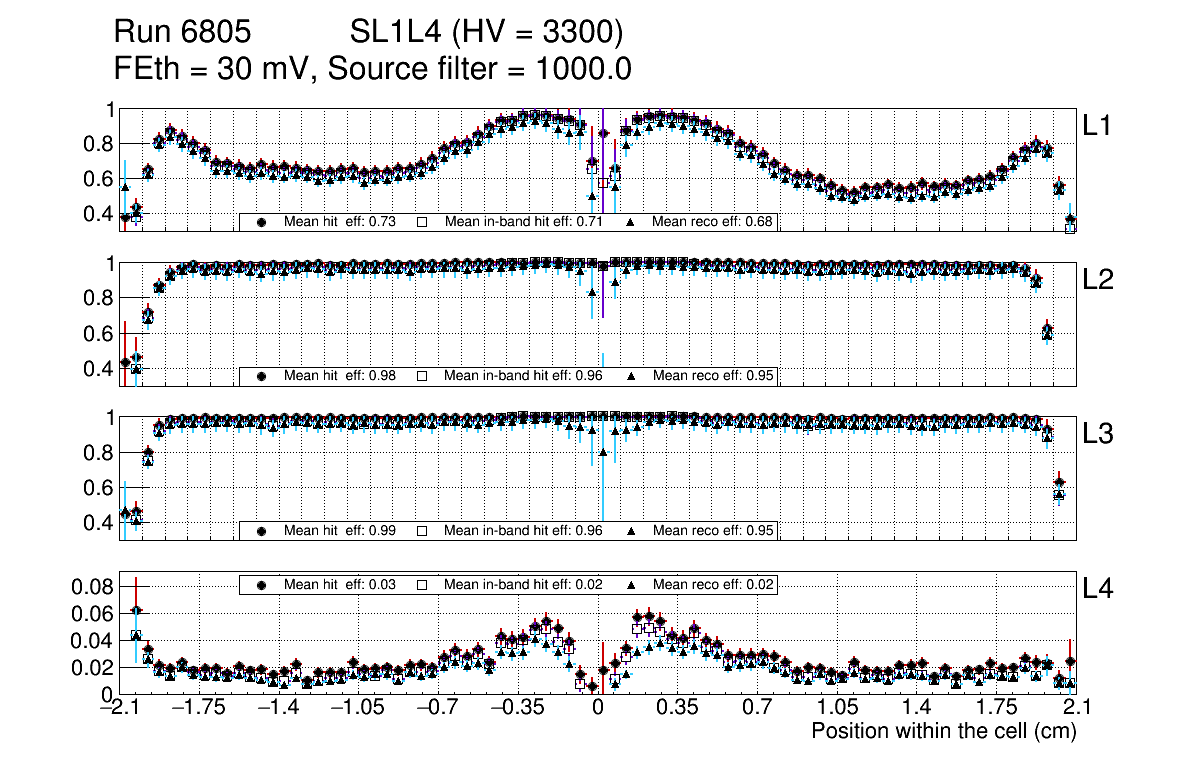1196x772 pixels.
Task: Select the 'Mean reco eff: 0.68' legend entry
Action: tap(713, 222)
